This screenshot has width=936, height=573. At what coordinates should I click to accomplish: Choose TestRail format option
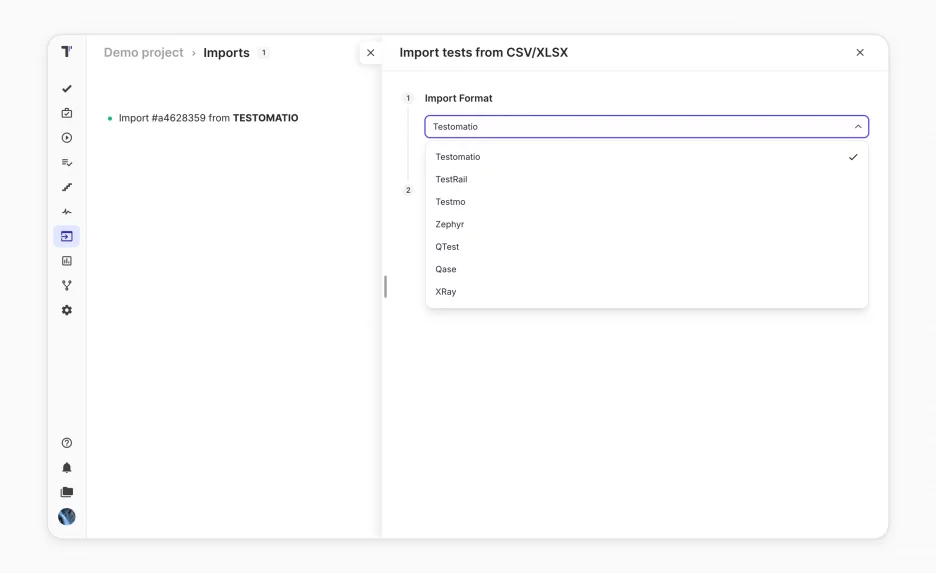tap(646, 179)
